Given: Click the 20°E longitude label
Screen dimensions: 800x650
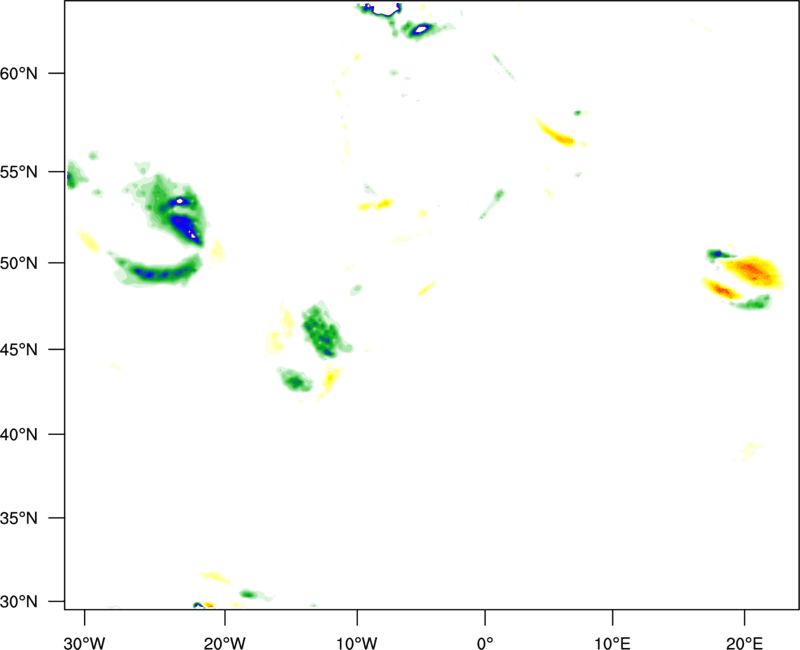Looking at the screenshot, I should [x=744, y=643].
